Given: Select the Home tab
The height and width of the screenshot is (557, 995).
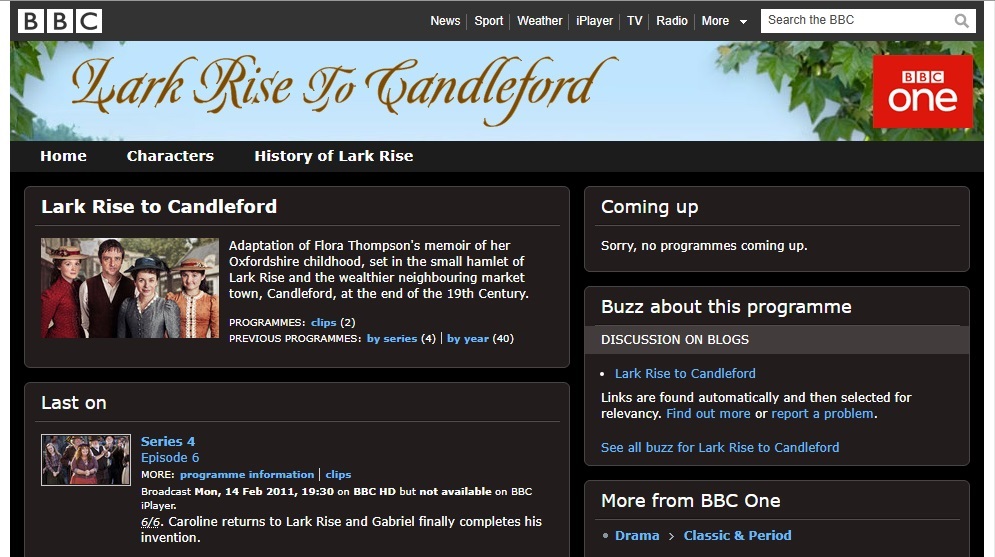Looking at the screenshot, I should point(63,156).
